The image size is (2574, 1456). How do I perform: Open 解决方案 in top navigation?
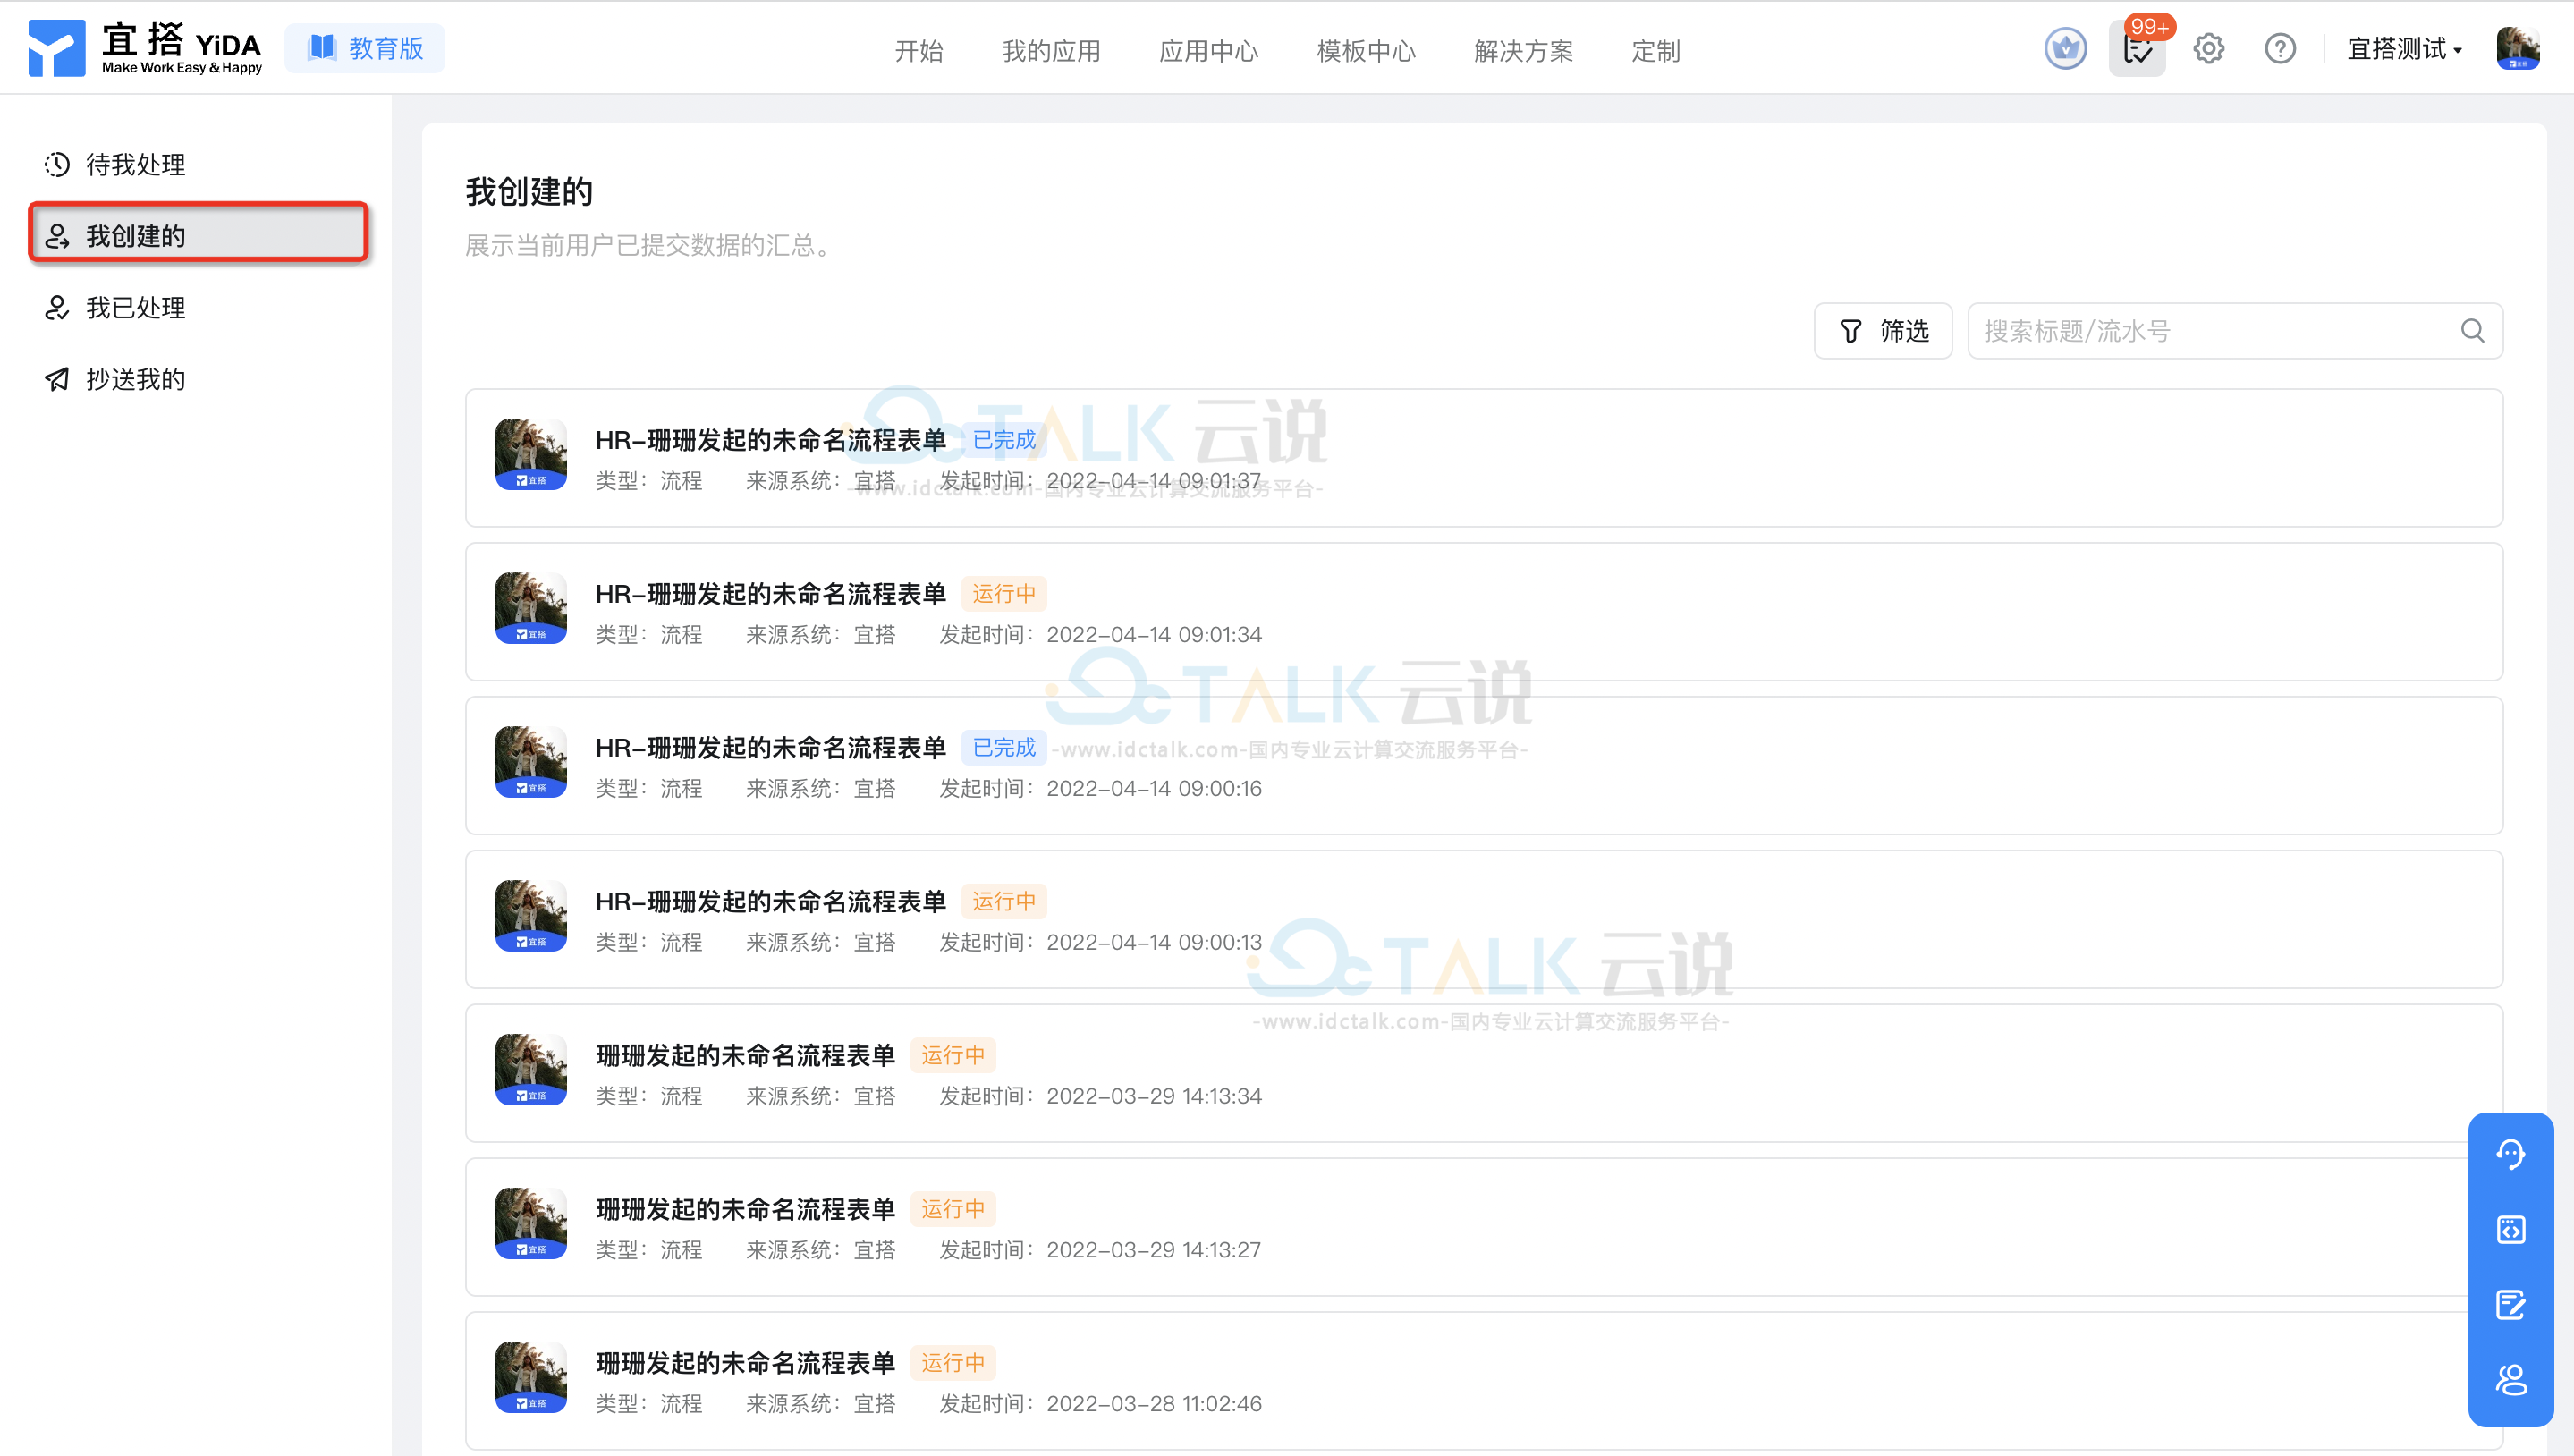click(1523, 51)
